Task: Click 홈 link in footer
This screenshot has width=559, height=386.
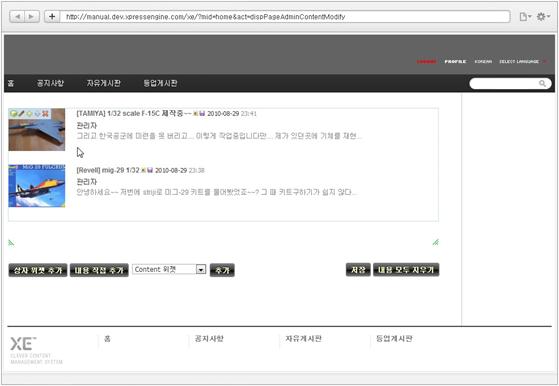Action: 107,339
